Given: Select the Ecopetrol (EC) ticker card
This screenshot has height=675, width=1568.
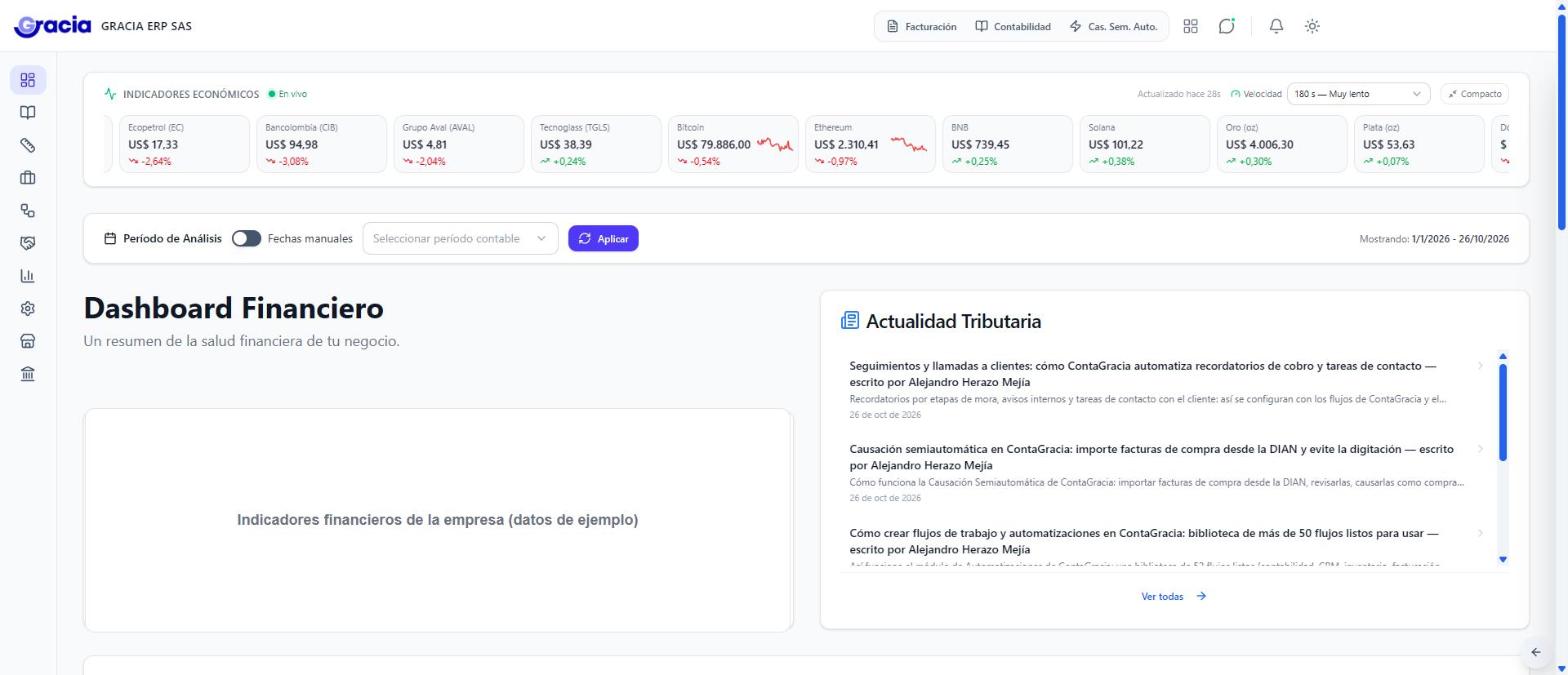Looking at the screenshot, I should (x=184, y=144).
